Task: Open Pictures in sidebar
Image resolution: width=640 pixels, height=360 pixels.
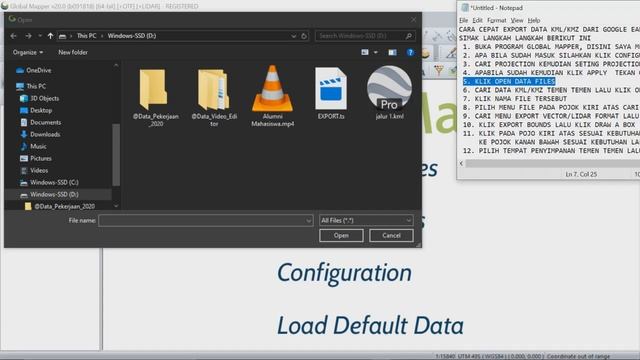Action: tap(36, 158)
